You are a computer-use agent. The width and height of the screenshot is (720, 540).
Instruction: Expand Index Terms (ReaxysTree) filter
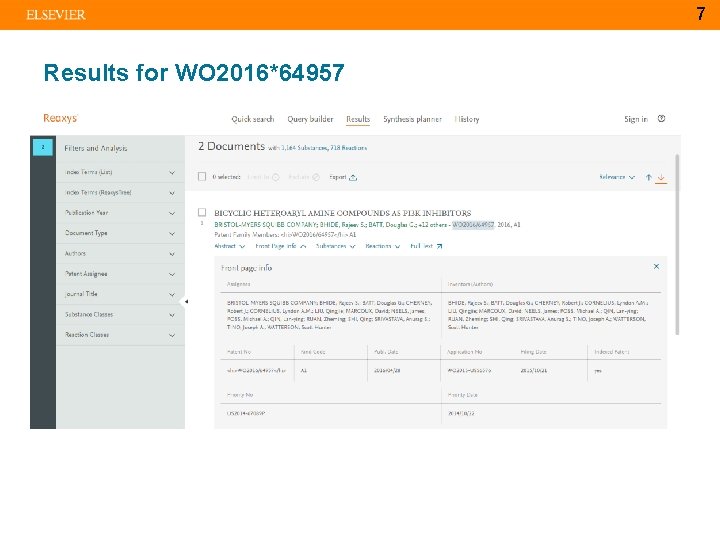[120, 193]
